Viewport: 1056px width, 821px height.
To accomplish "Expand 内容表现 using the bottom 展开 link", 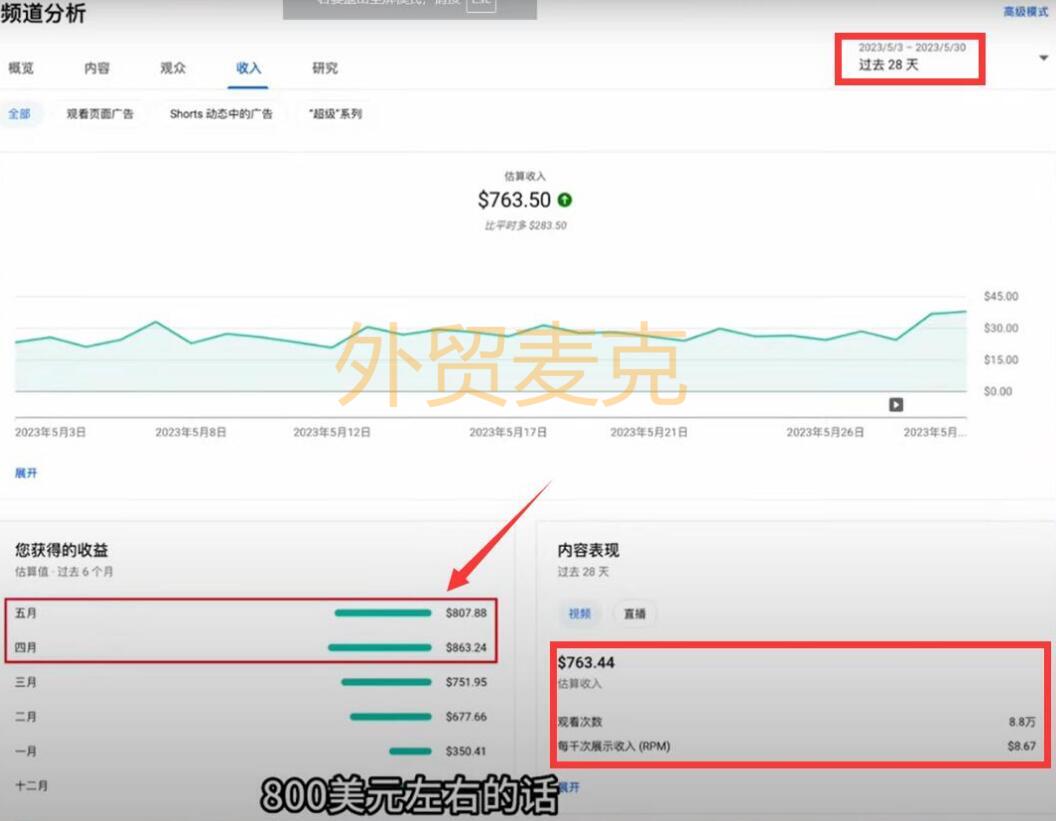I will [x=567, y=787].
